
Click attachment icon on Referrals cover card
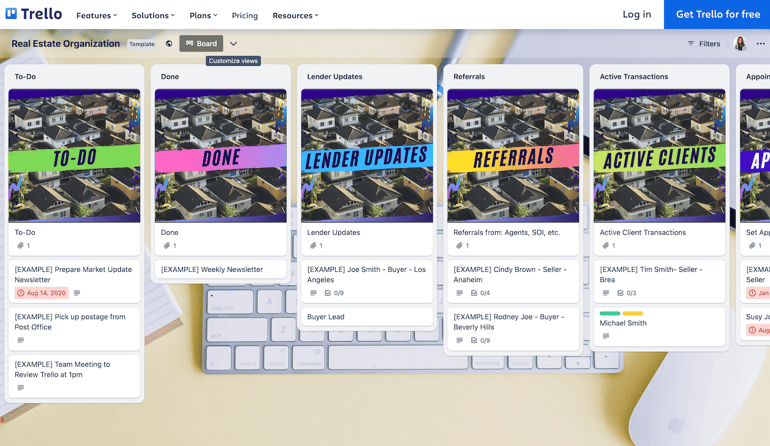[459, 246]
